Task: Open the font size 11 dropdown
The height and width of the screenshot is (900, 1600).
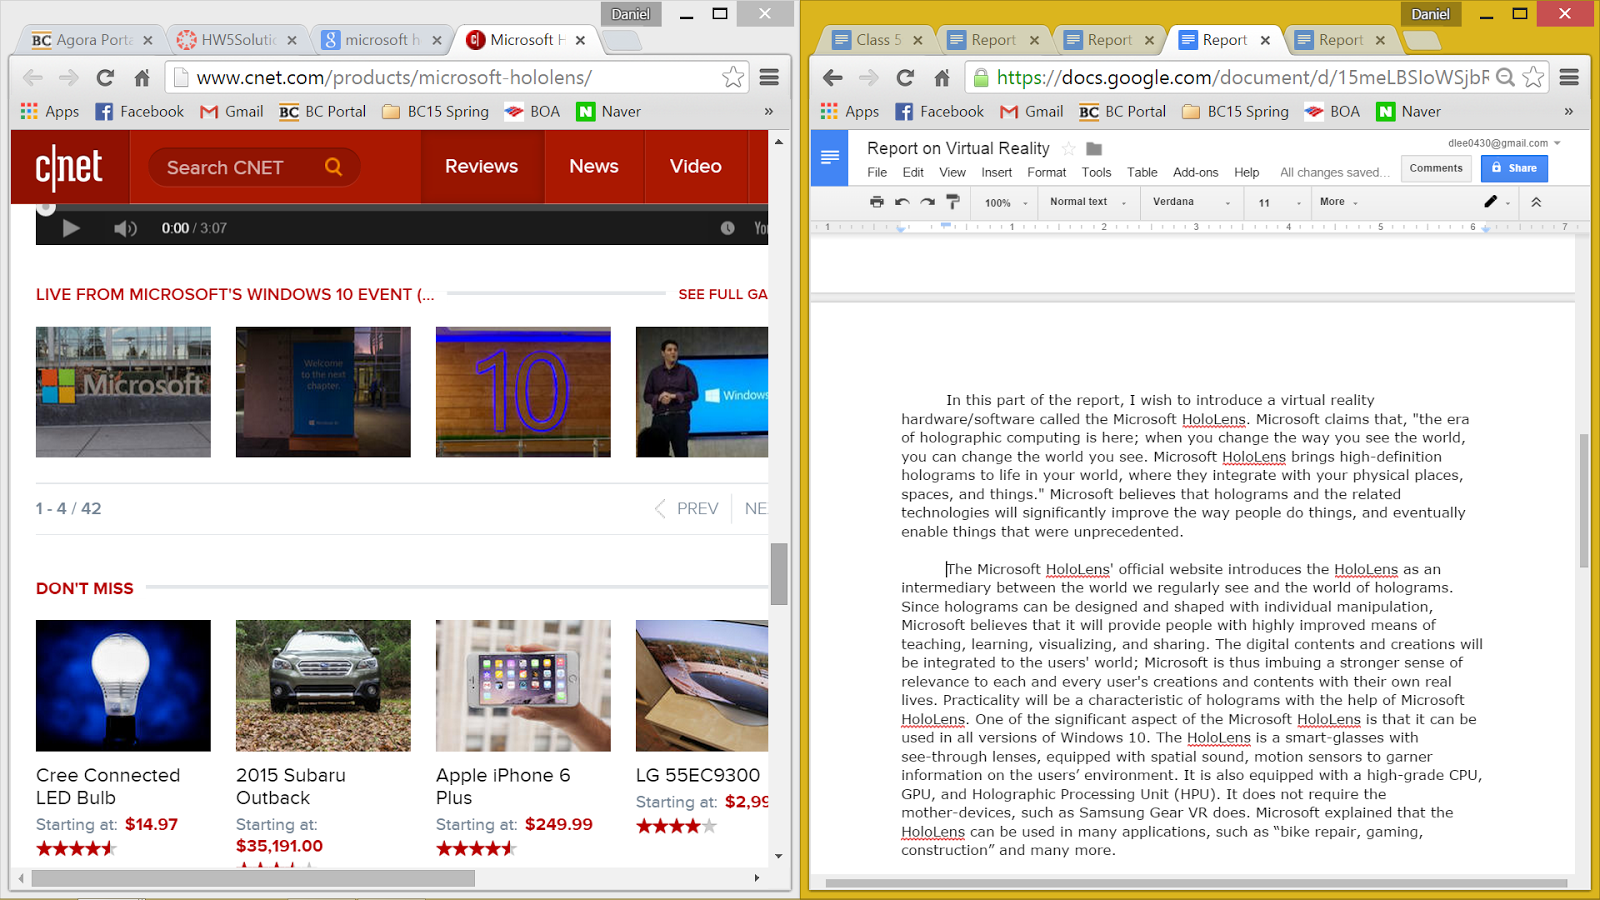Action: click(1280, 202)
